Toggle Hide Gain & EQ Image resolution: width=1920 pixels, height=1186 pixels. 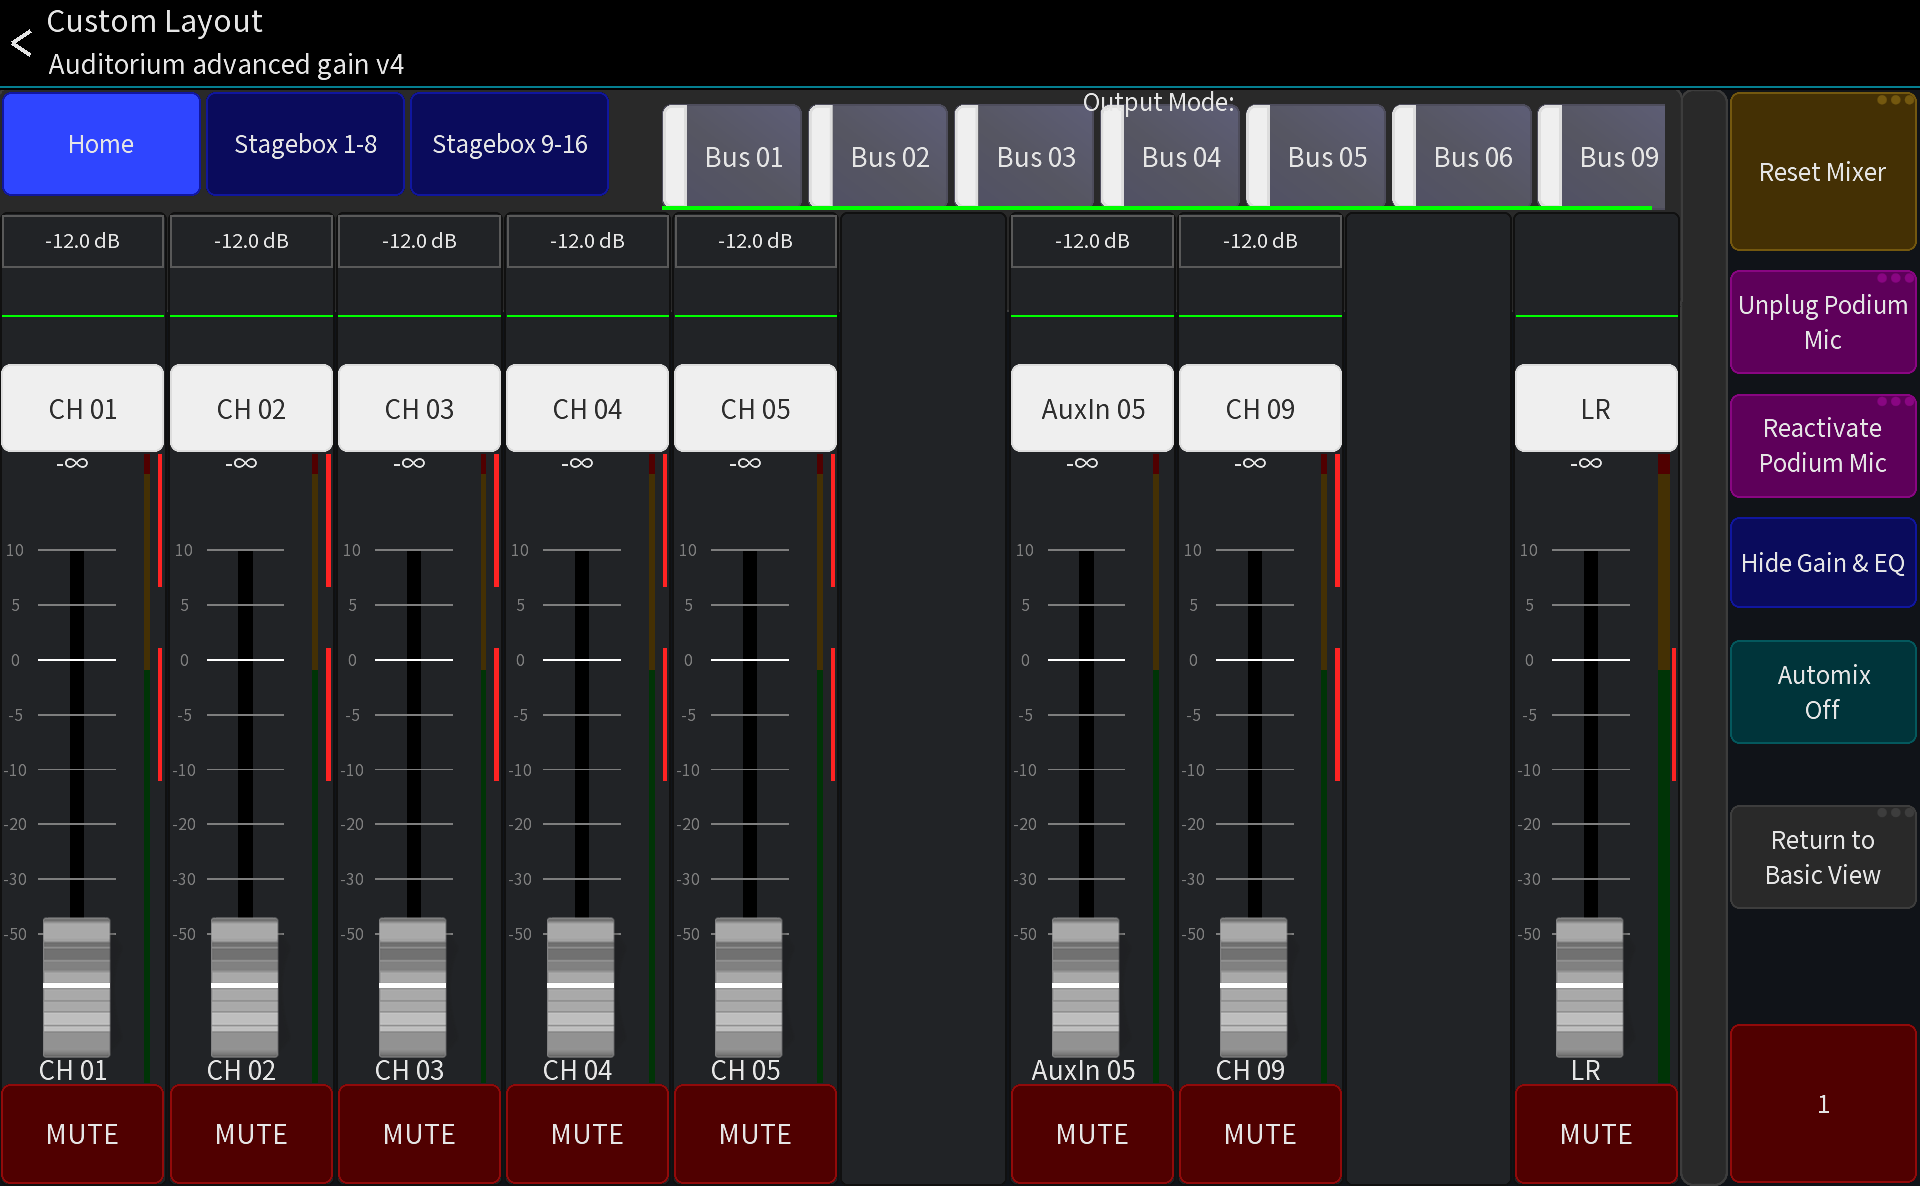tap(1822, 562)
